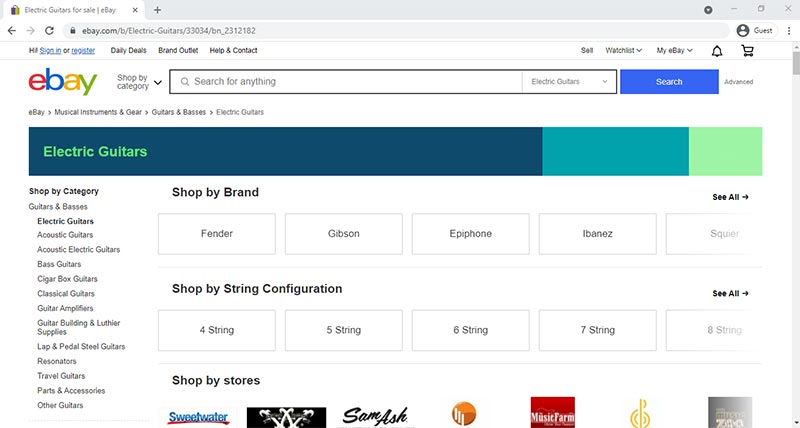Click the Sell link
This screenshot has width=800, height=428.
tap(587, 51)
